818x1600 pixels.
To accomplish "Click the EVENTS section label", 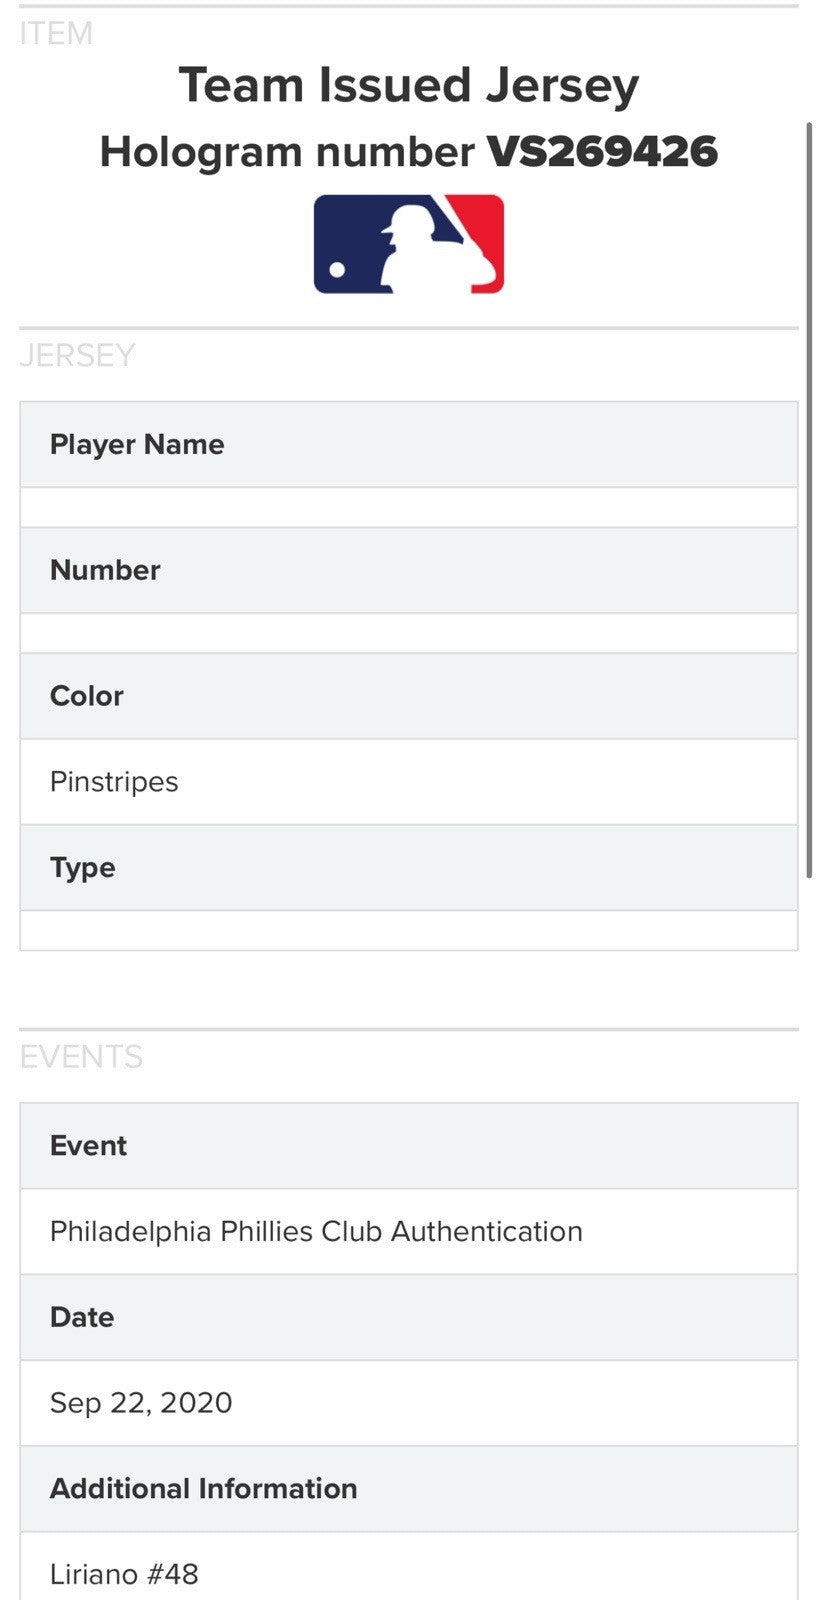I will [81, 1057].
